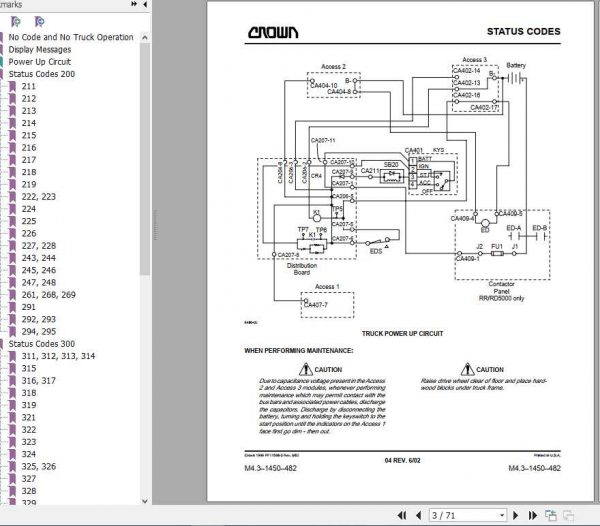The width and height of the screenshot is (600, 526).
Task: Click the bookmark icon beside 212
Action: point(13,99)
